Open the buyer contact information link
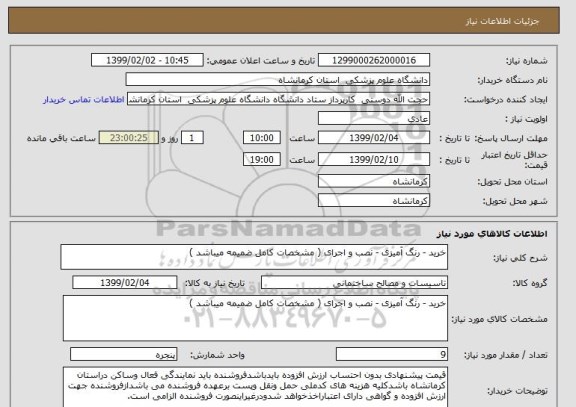The image size is (576, 407). coord(84,100)
